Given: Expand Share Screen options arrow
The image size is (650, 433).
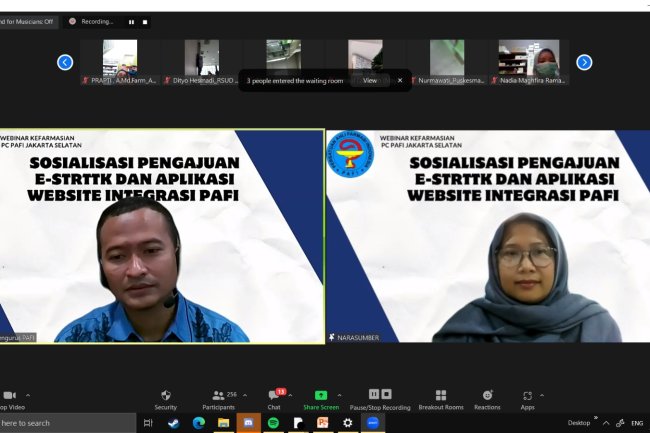Looking at the screenshot, I should click(x=340, y=395).
